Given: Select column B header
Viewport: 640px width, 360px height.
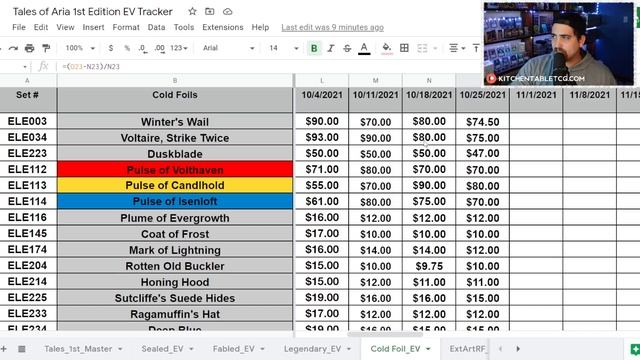Looking at the screenshot, I should pos(175,80).
